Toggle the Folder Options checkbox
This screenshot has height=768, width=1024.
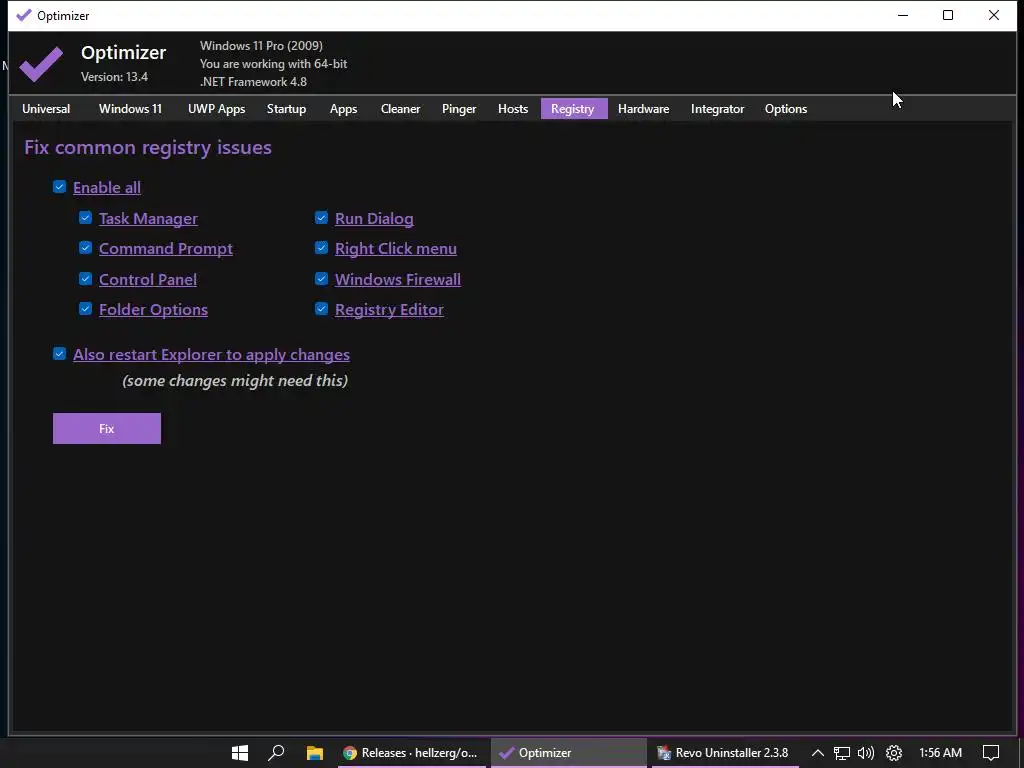coord(86,309)
